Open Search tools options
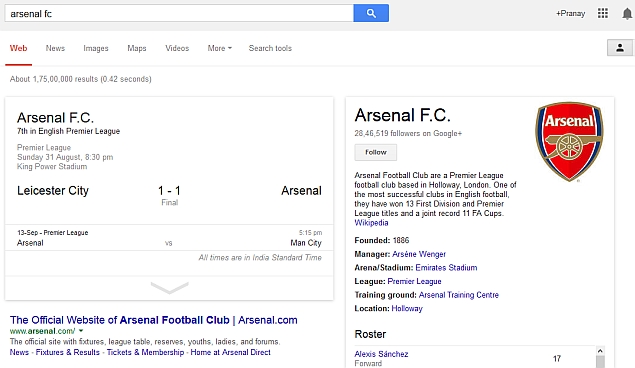635x368 pixels. click(x=270, y=48)
